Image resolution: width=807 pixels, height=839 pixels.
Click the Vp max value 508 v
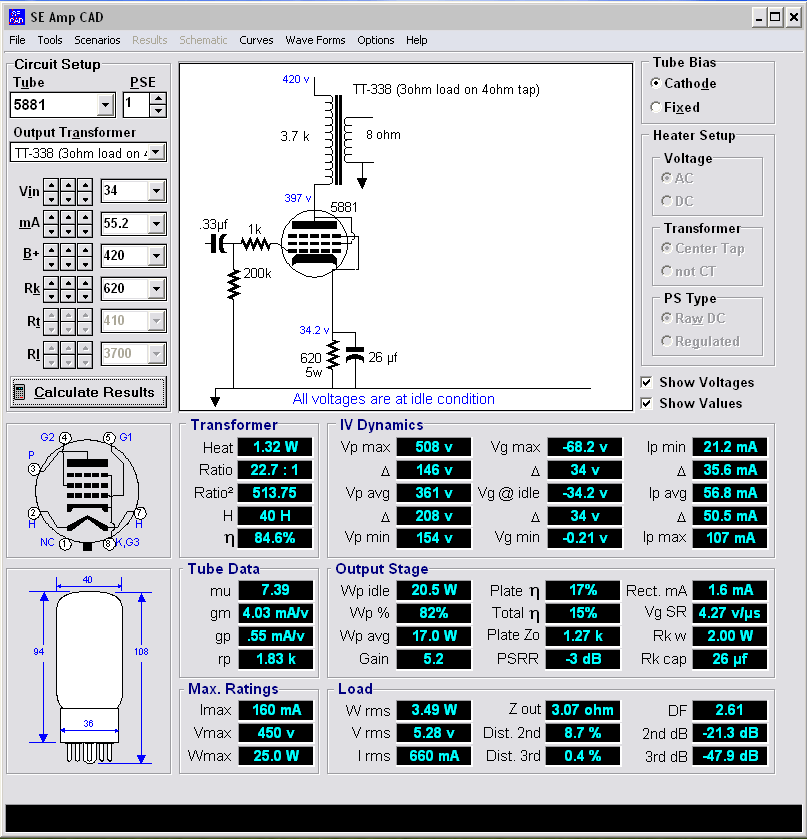(434, 447)
